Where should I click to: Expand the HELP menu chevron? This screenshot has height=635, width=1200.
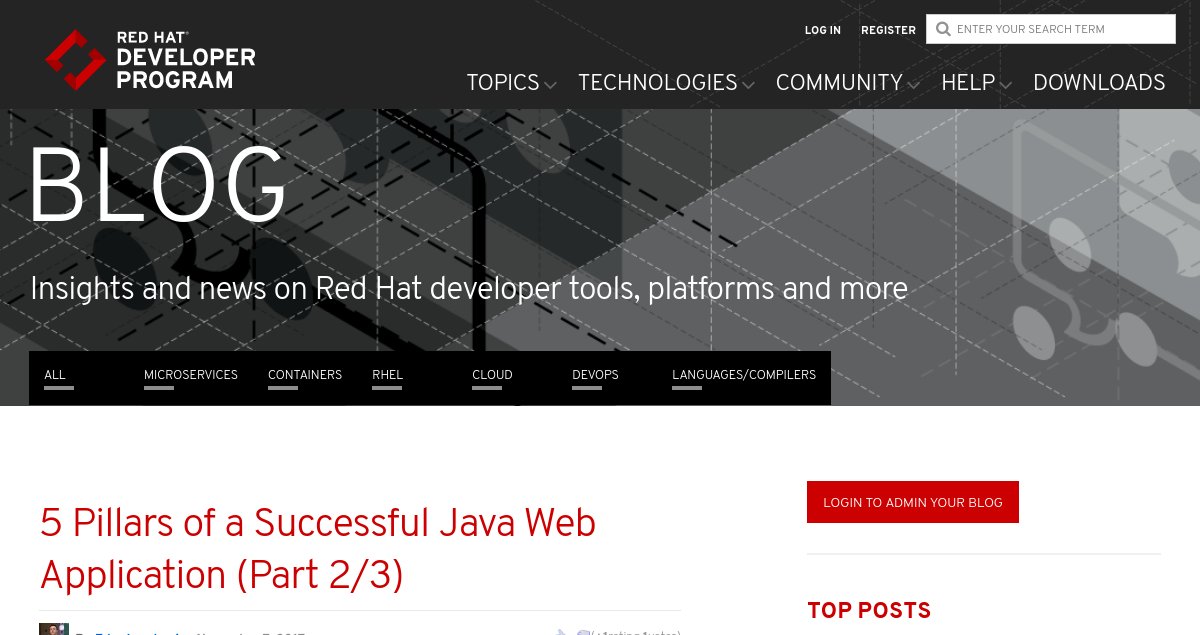coord(1008,86)
